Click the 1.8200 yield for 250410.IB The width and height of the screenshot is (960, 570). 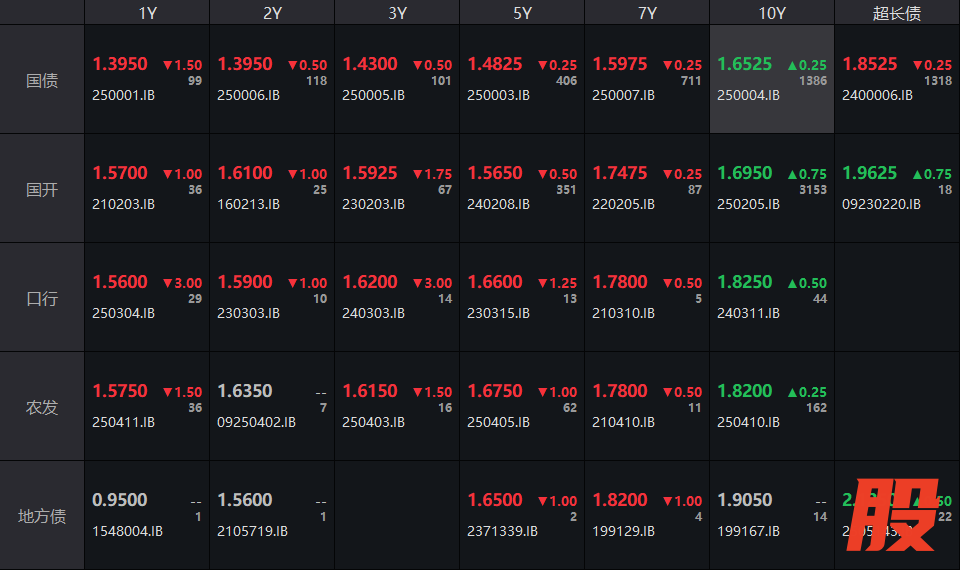pyautogui.click(x=745, y=391)
